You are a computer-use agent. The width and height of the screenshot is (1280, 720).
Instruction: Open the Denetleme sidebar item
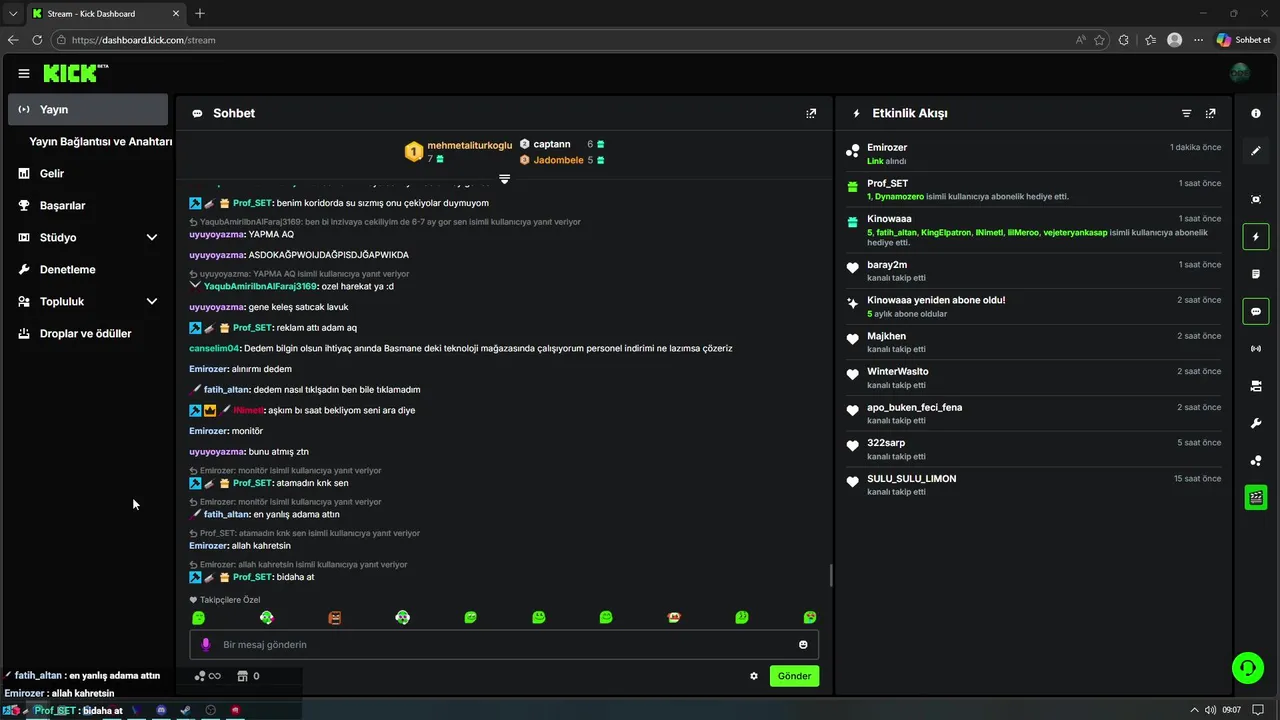(88, 270)
